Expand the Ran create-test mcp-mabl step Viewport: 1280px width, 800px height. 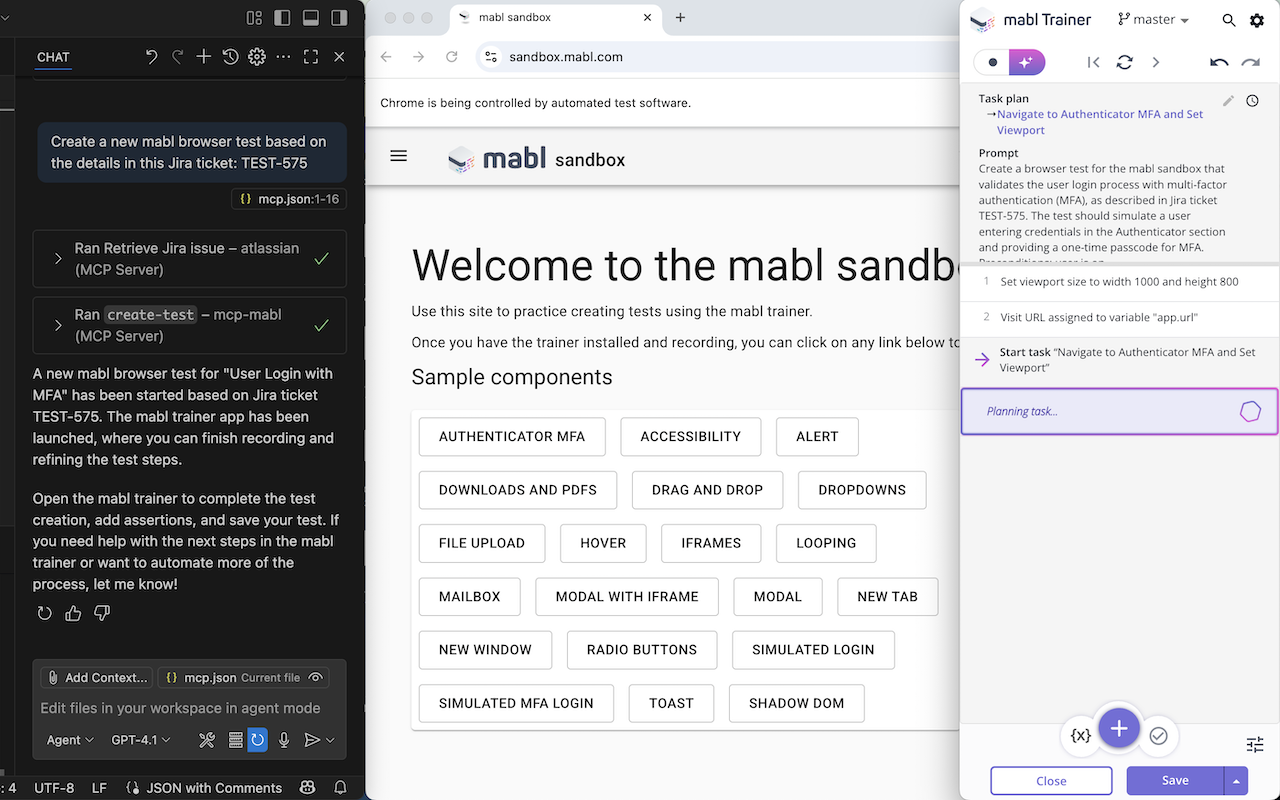(190, 325)
